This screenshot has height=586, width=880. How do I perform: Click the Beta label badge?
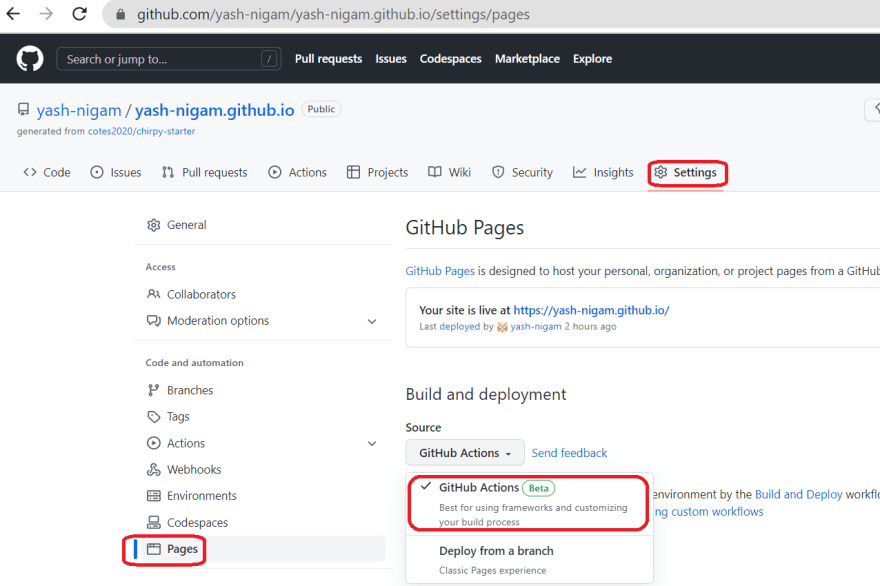coord(538,488)
